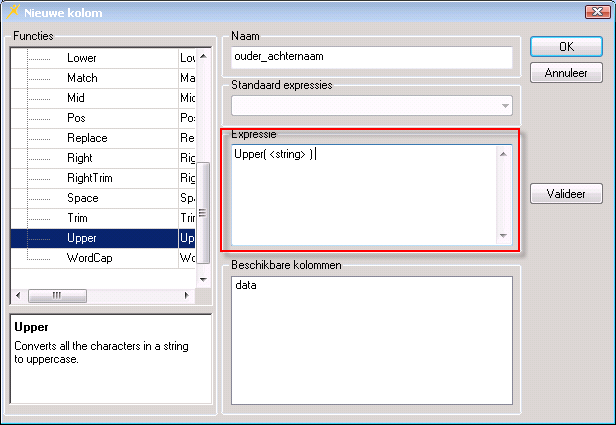Viewport: 616px width, 425px height.
Task: Select the Match function
Action: coord(82,78)
